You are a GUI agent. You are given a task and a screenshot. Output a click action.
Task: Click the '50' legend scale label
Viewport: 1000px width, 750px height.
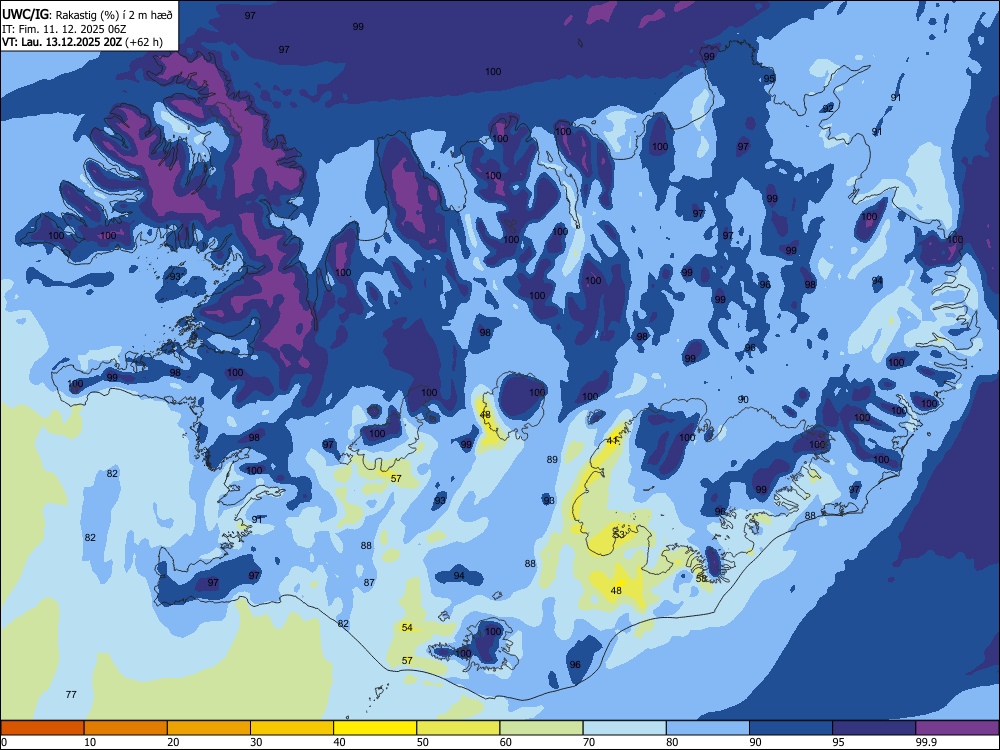[423, 742]
